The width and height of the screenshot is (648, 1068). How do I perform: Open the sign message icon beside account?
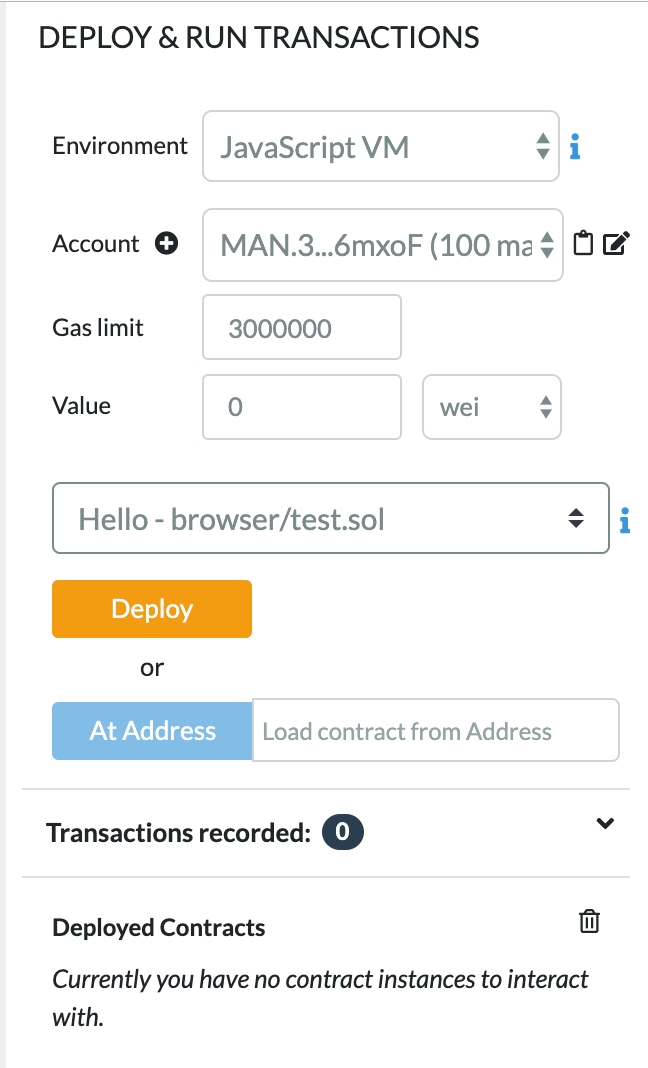pyautogui.click(x=617, y=242)
